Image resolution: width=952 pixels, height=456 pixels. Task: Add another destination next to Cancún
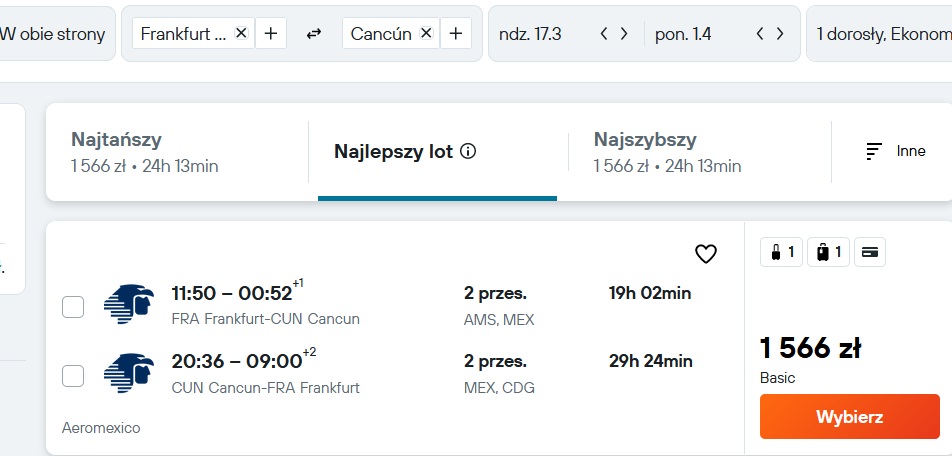455,33
